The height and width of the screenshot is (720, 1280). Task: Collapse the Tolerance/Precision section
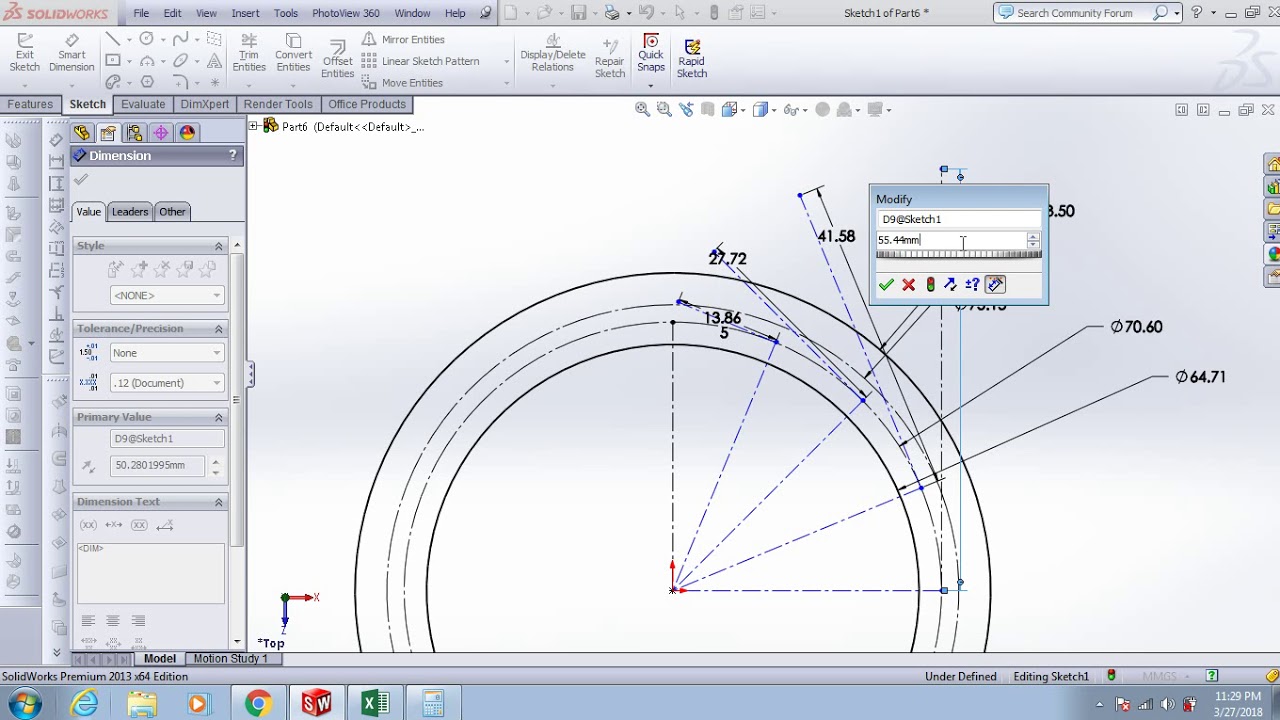click(x=218, y=329)
